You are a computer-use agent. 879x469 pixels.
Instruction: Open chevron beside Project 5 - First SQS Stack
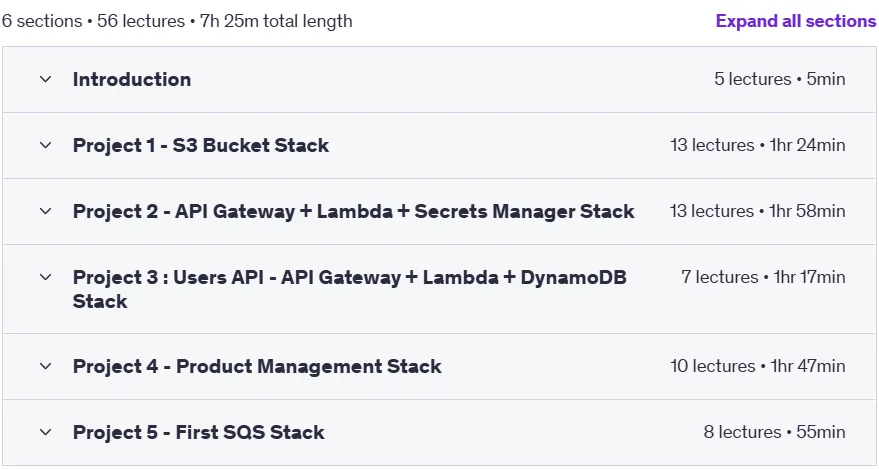click(45, 432)
